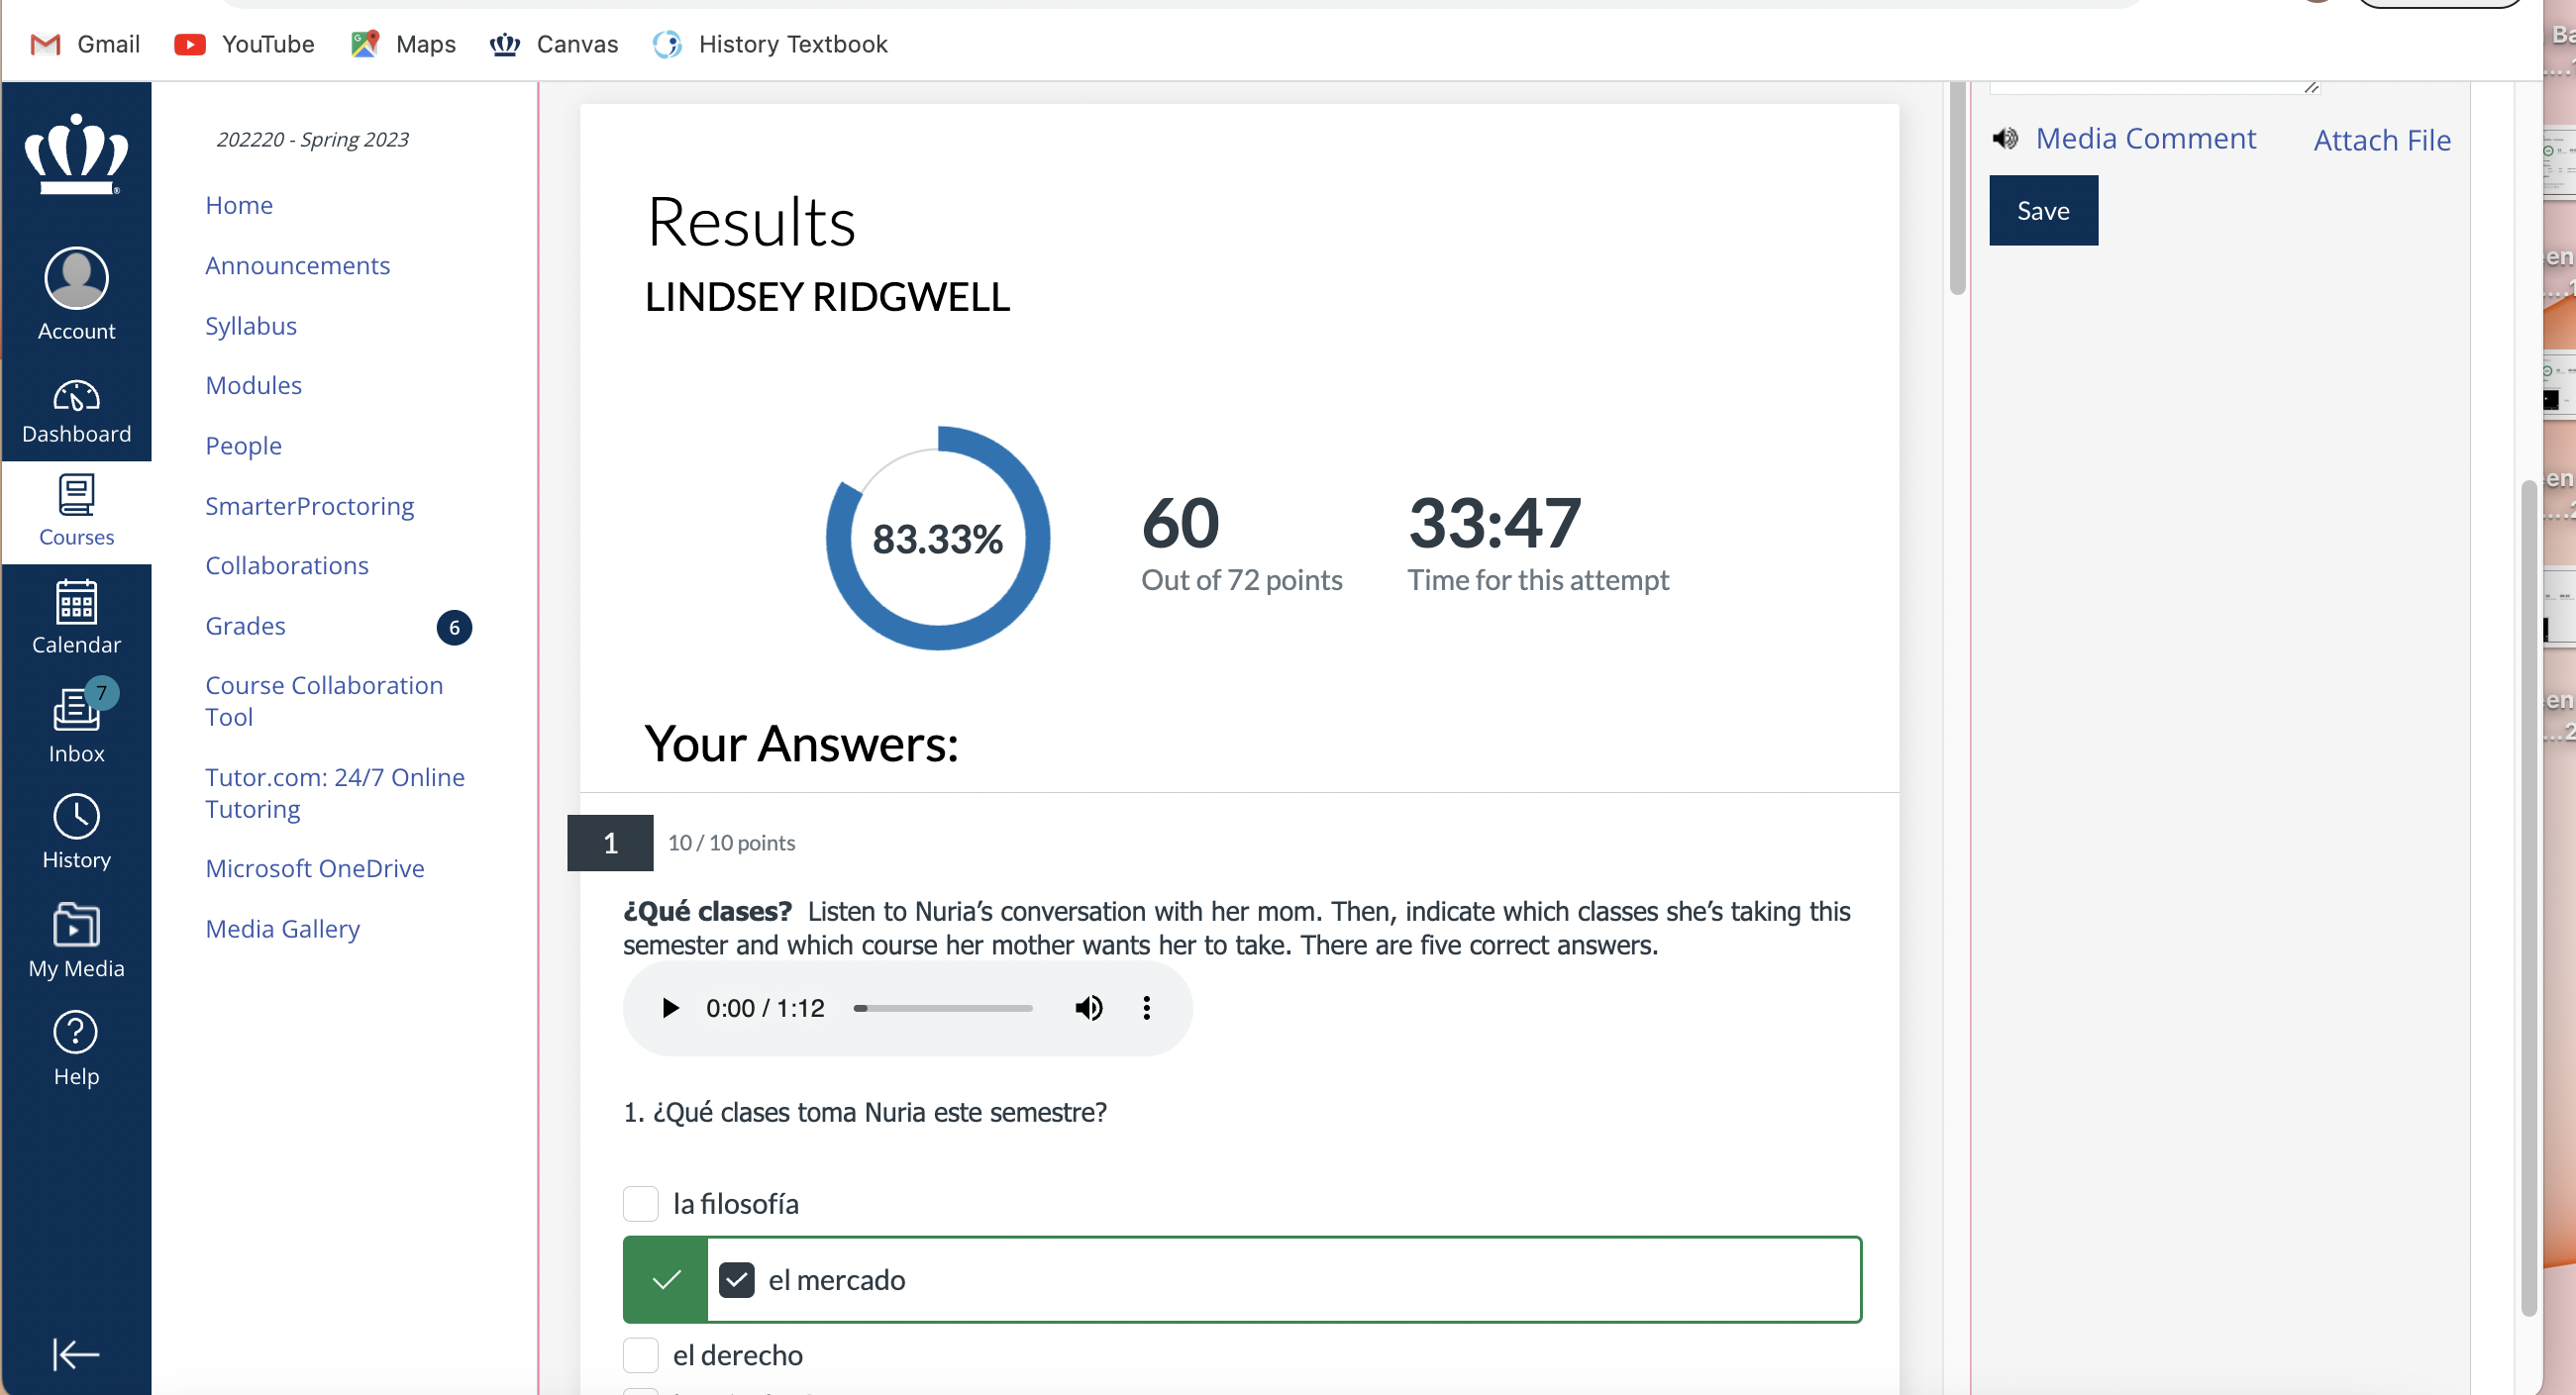This screenshot has width=2576, height=1395.
Task: Open the Media Gallery
Action: point(282,929)
